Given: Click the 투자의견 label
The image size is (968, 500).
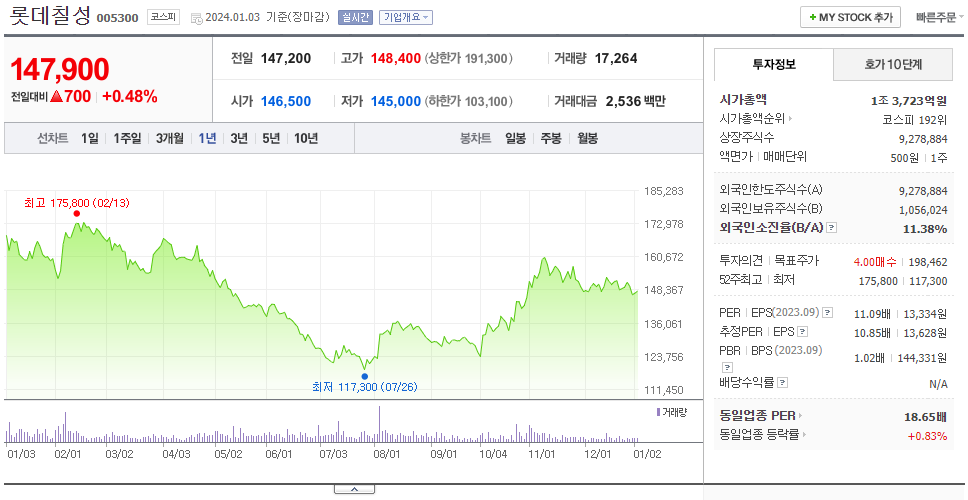Looking at the screenshot, I should [741, 261].
